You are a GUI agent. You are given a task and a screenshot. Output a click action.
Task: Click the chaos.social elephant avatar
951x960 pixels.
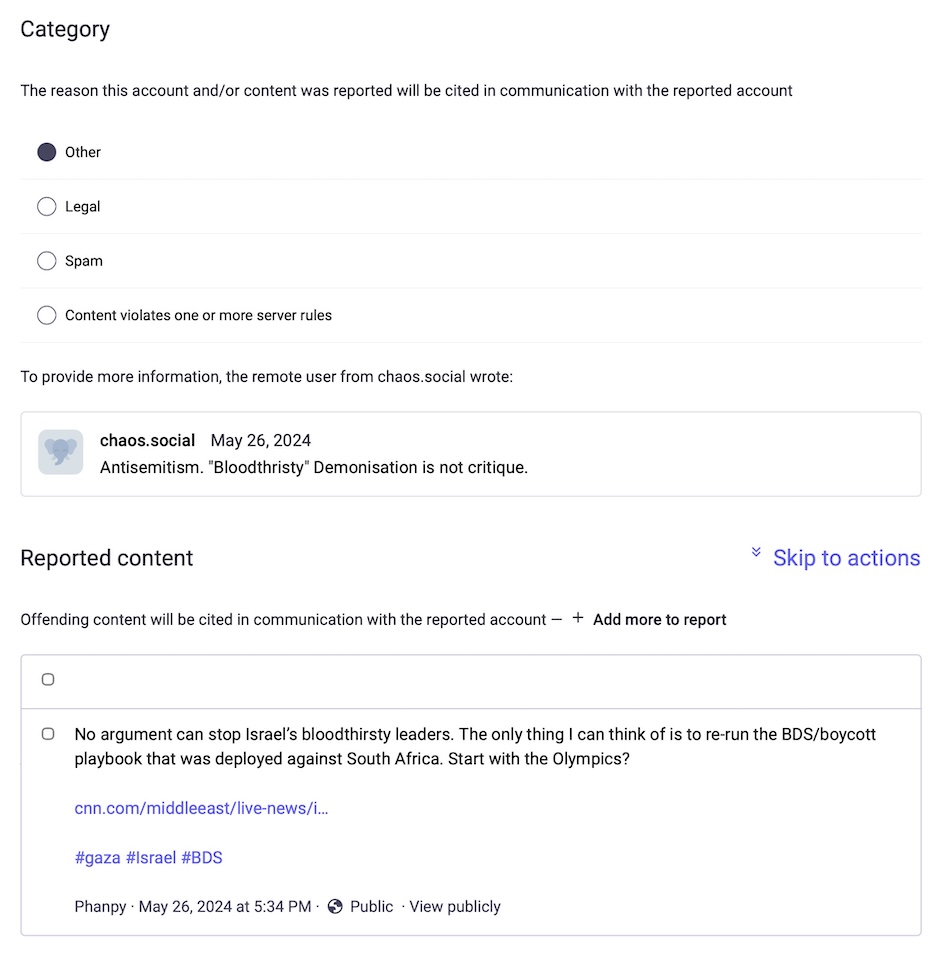60,452
